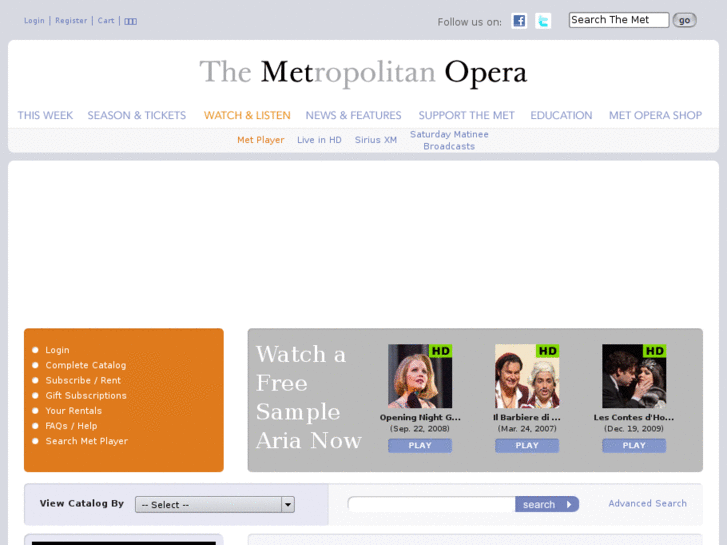The image size is (727, 545).
Task: Go to The Metropolitan Opera logo home
Action: coord(363,72)
